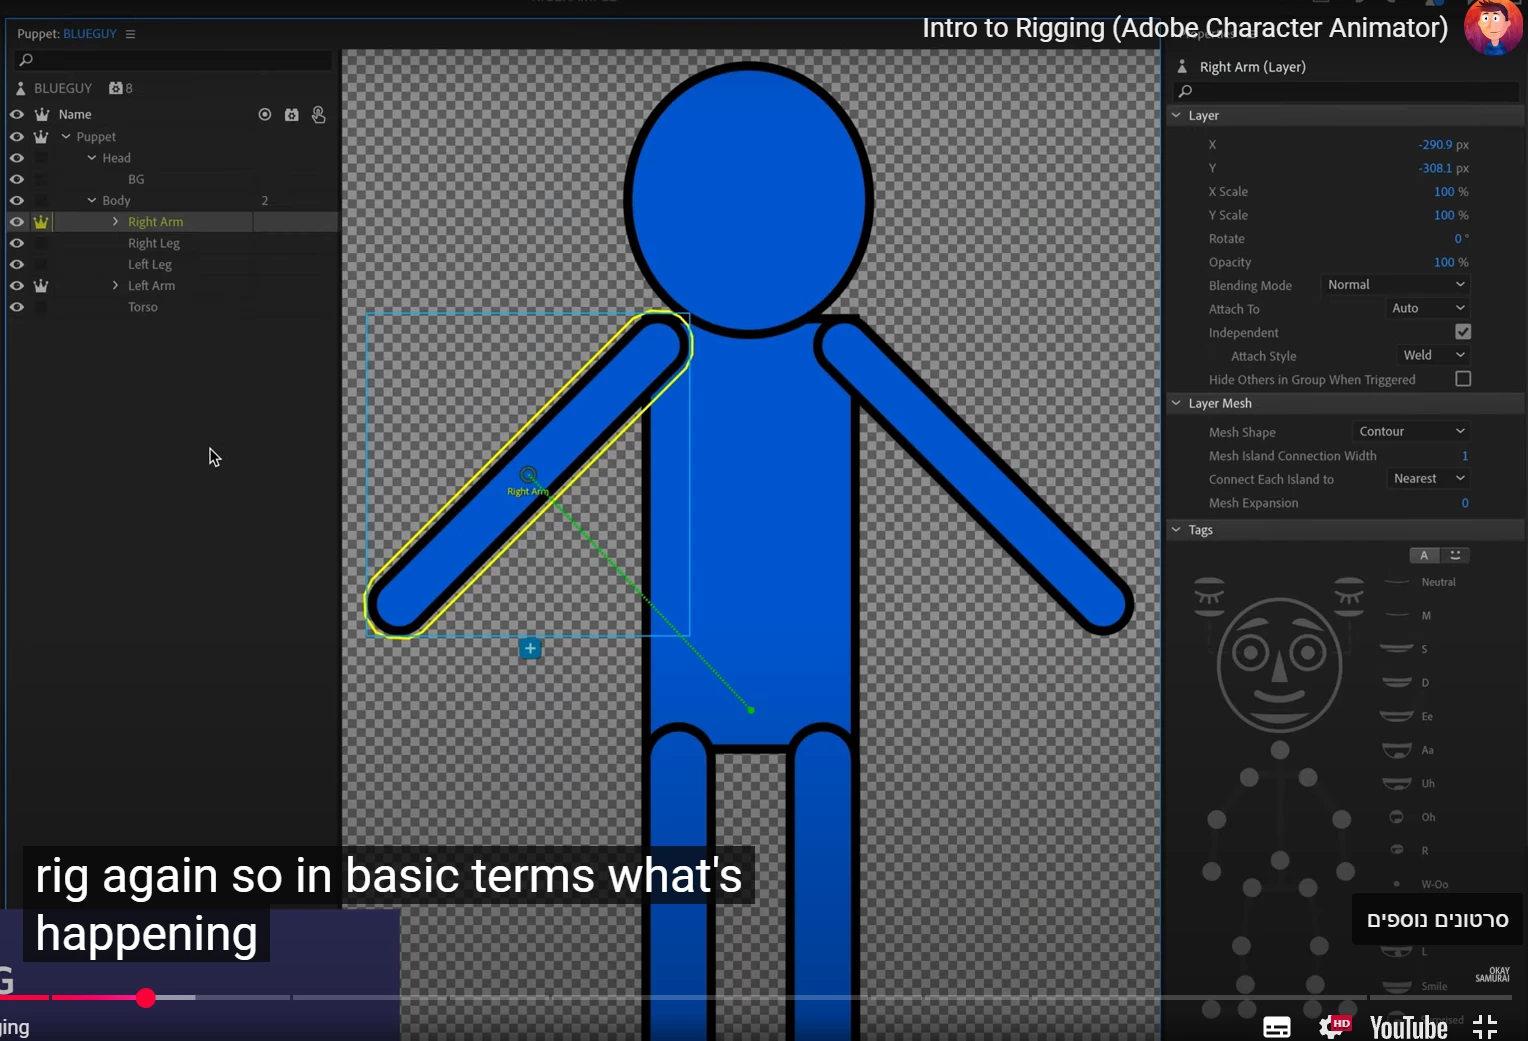
Task: Open Connect Each Island to dropdown
Action: [x=1428, y=478]
